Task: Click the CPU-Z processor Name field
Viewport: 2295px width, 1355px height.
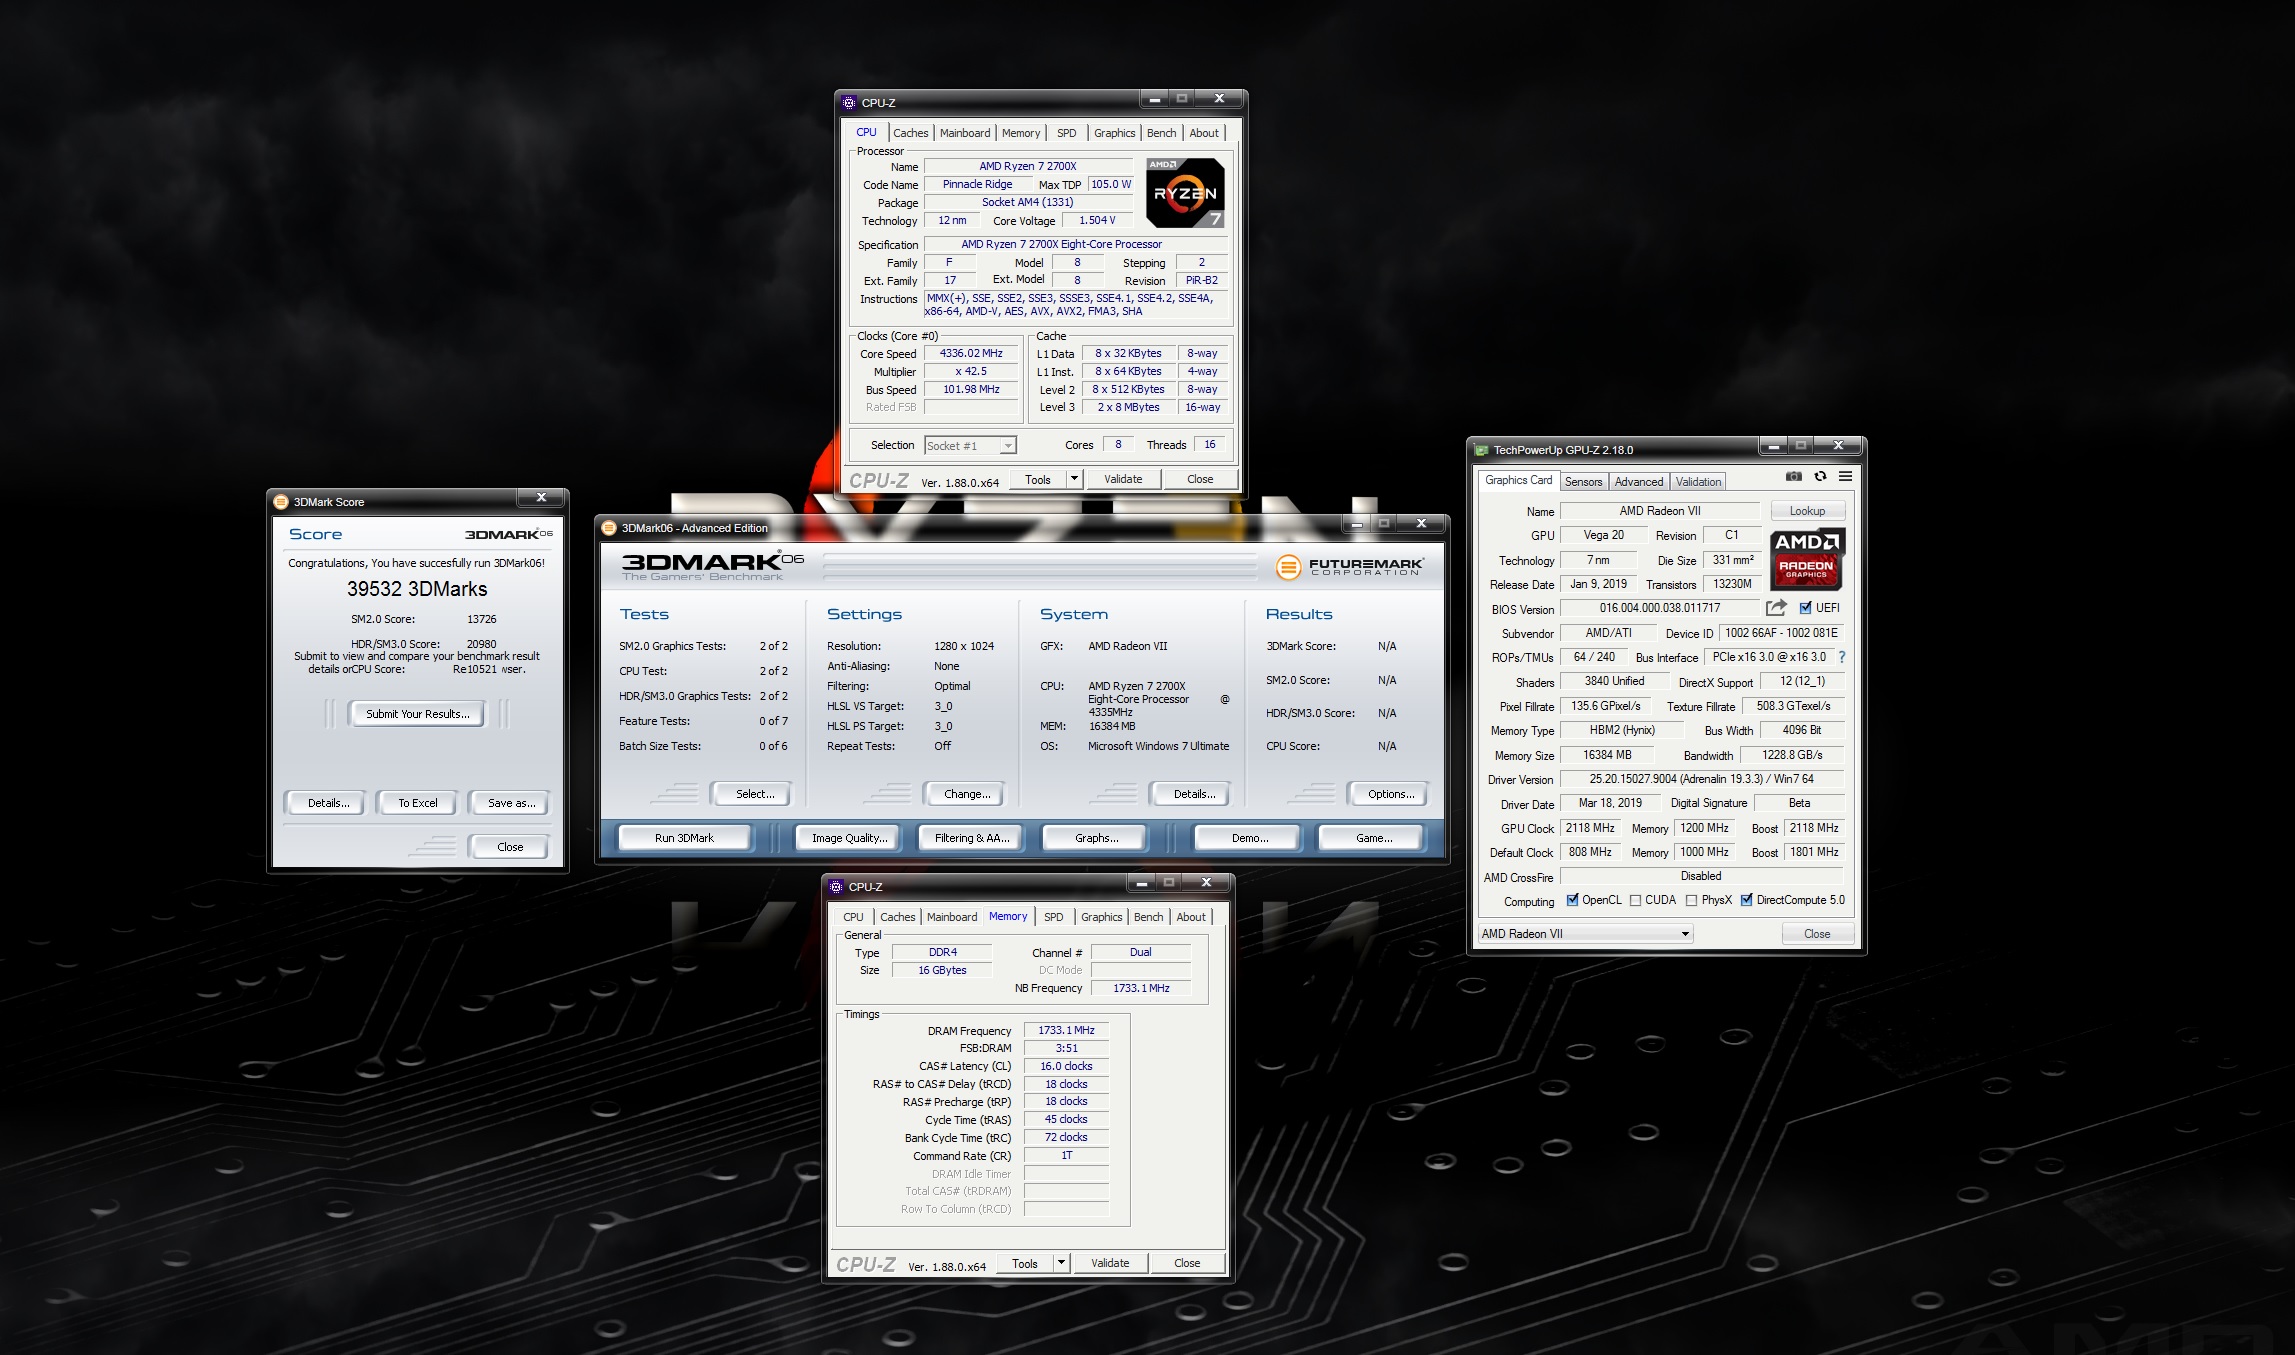Action: pos(1027,166)
